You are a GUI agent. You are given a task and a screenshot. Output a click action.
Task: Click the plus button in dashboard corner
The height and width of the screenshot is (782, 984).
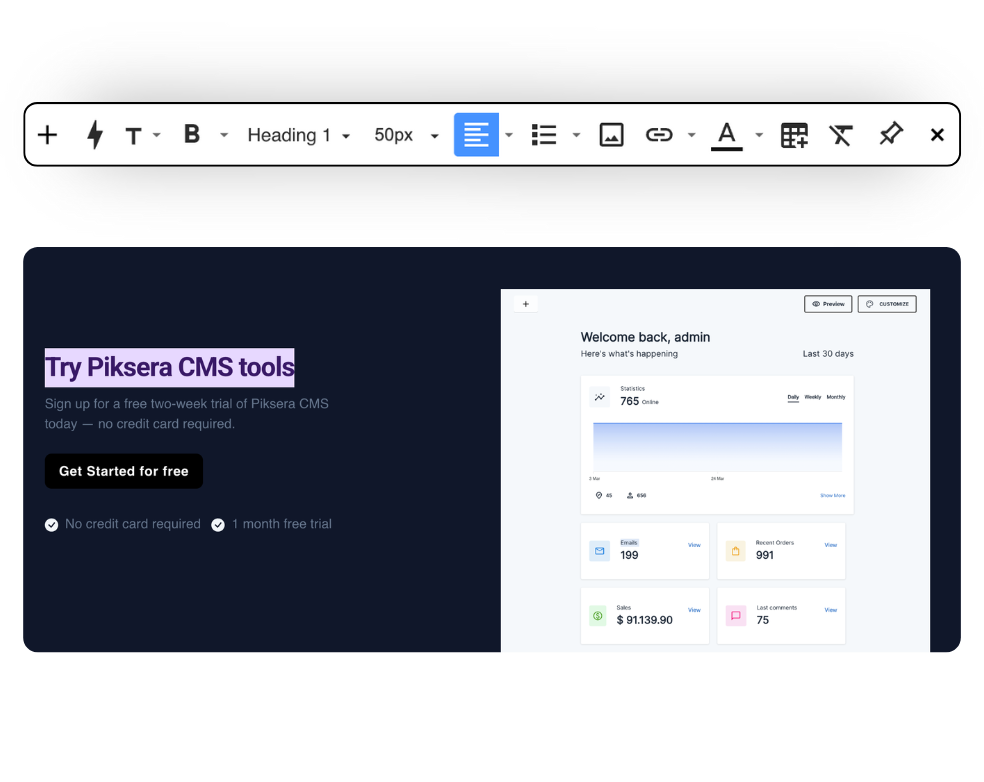(x=526, y=304)
